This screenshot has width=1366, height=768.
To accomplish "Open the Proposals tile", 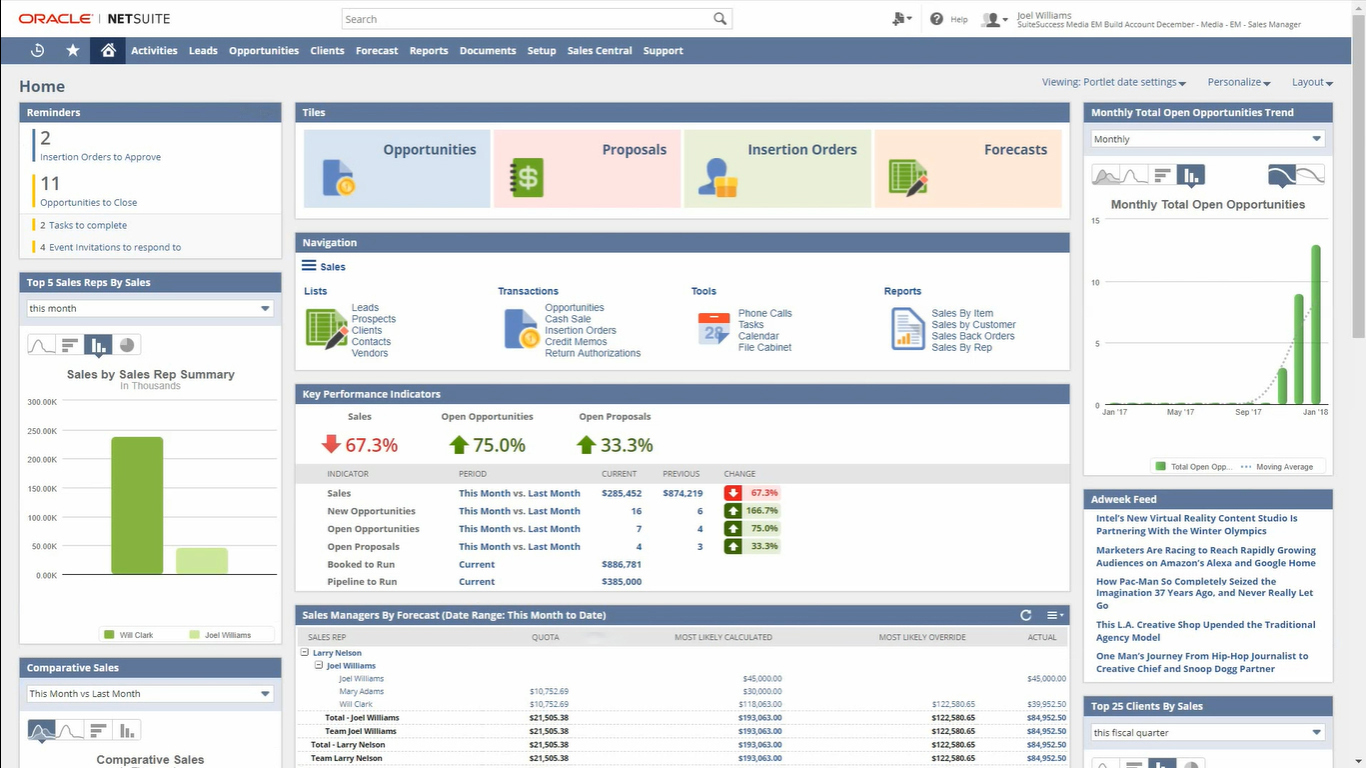I will click(587, 168).
